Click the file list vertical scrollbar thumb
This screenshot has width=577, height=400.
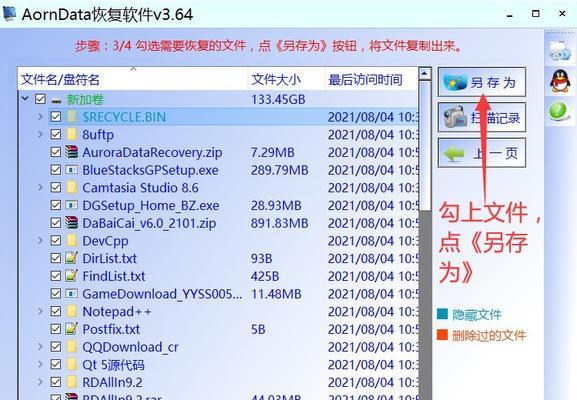coord(425,145)
